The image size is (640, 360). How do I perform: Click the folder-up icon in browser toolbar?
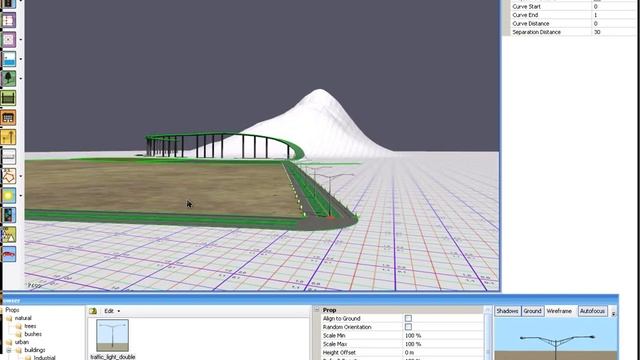(x=93, y=311)
